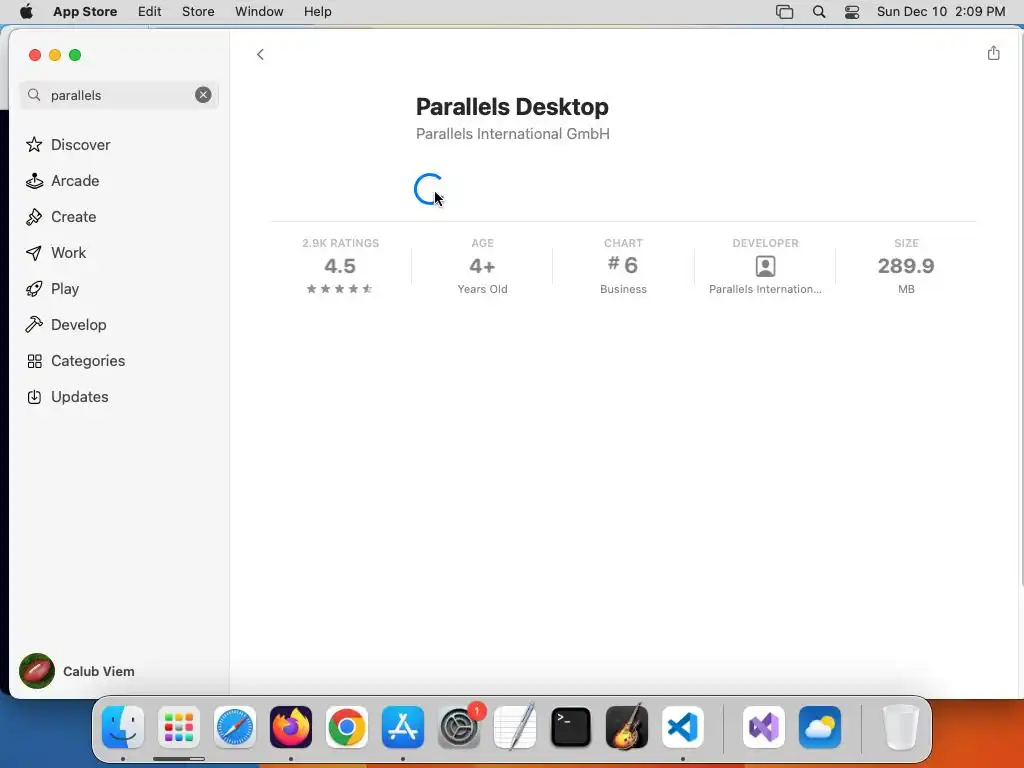Click the parallels search field

point(119,95)
